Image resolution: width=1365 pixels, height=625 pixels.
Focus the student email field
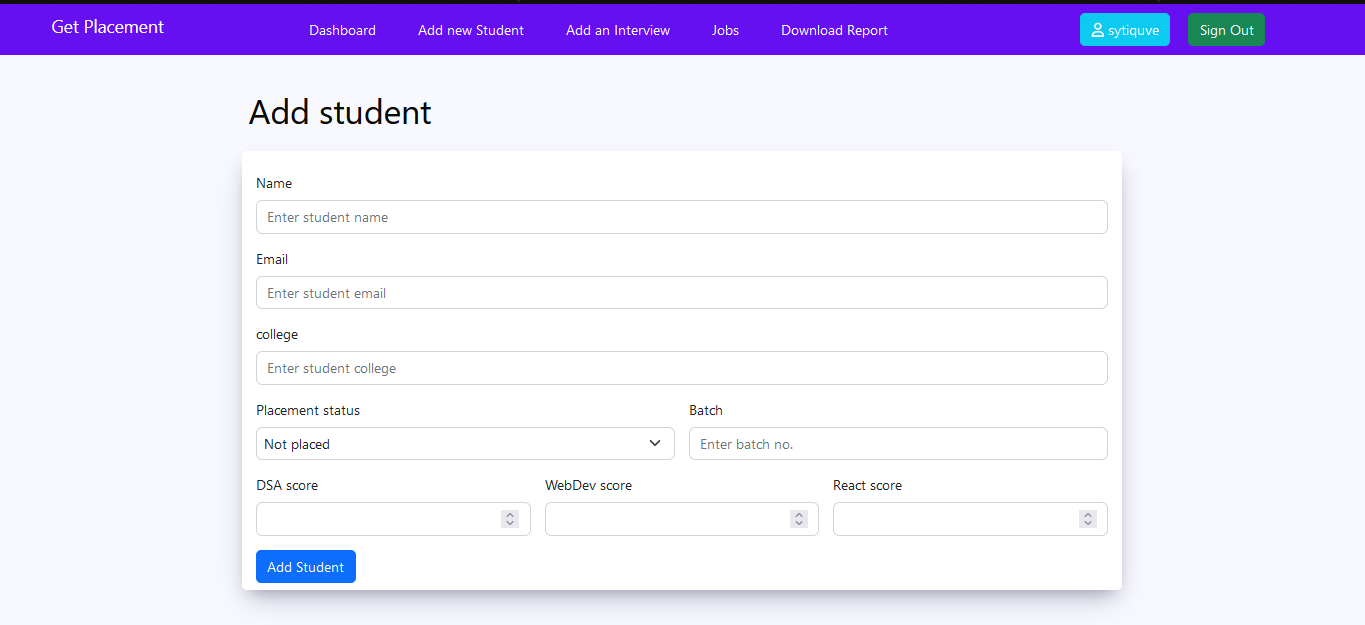[x=682, y=293]
